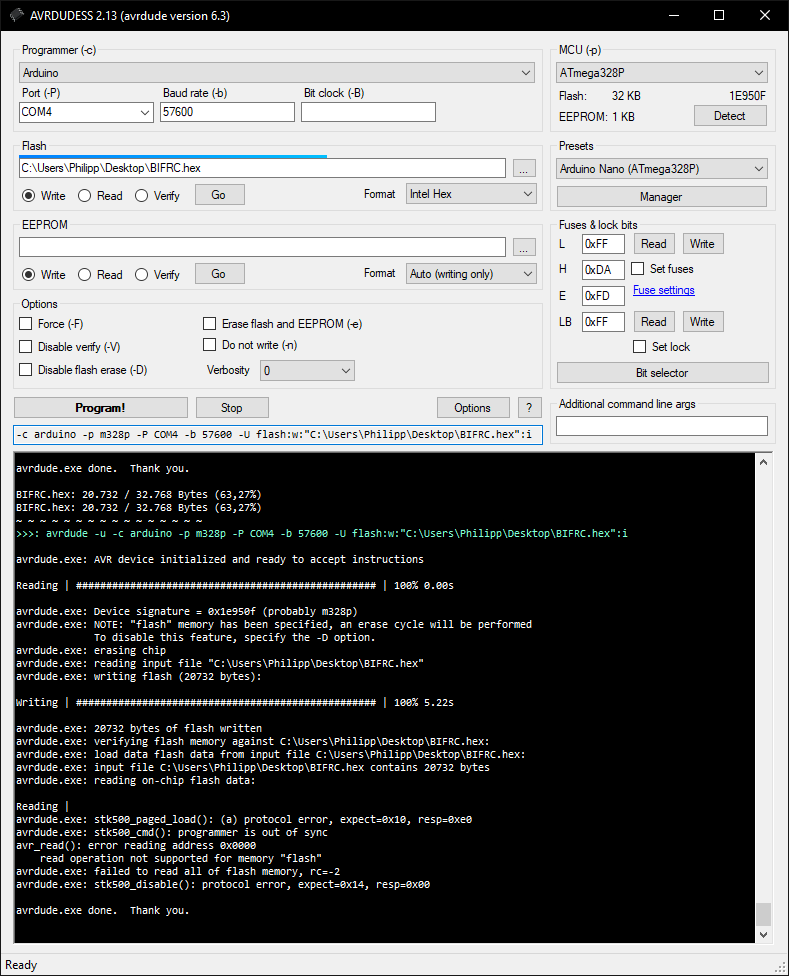789x976 pixels.
Task: Open Bit selector
Action: pos(663,373)
